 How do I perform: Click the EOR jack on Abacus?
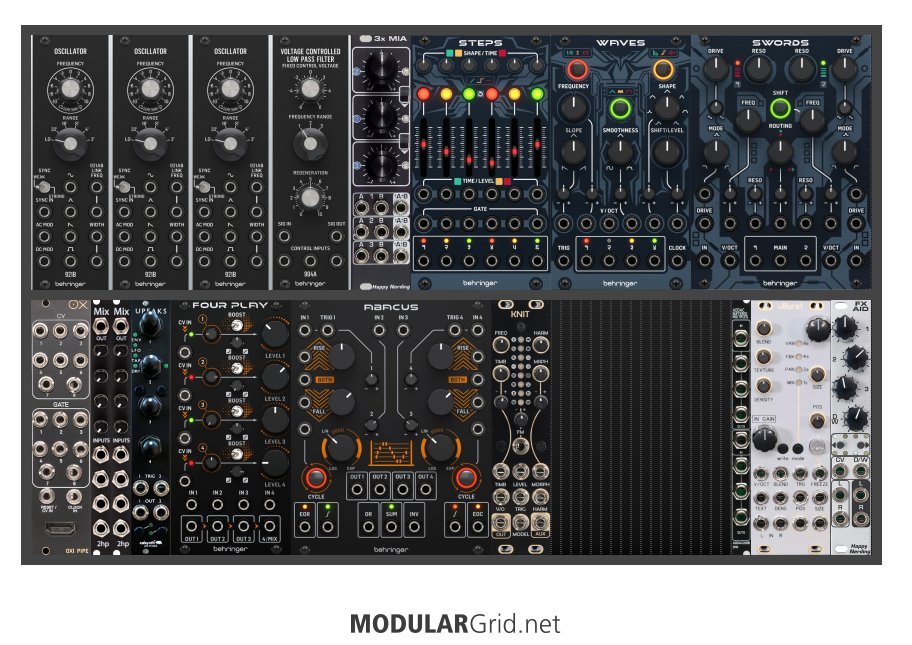click(305, 528)
